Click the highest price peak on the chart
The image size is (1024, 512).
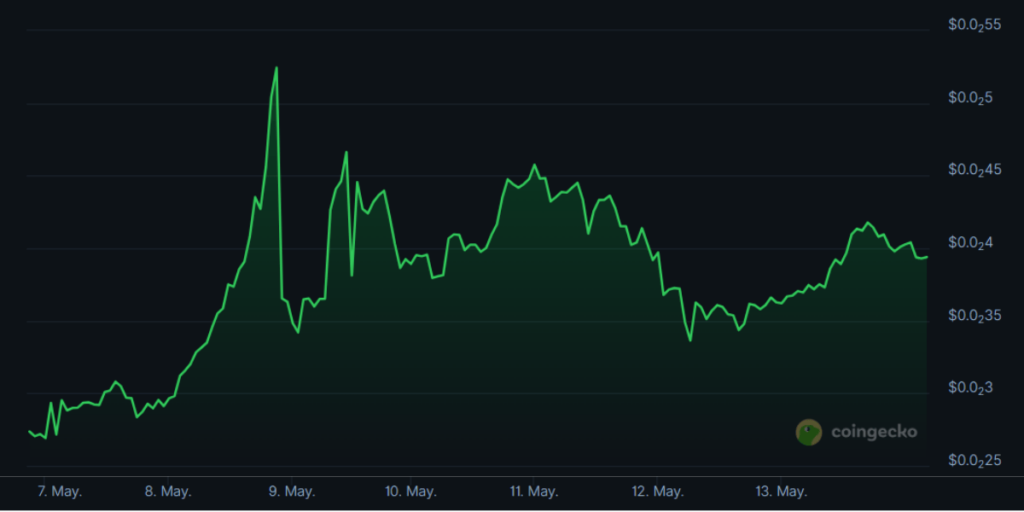tap(276, 67)
